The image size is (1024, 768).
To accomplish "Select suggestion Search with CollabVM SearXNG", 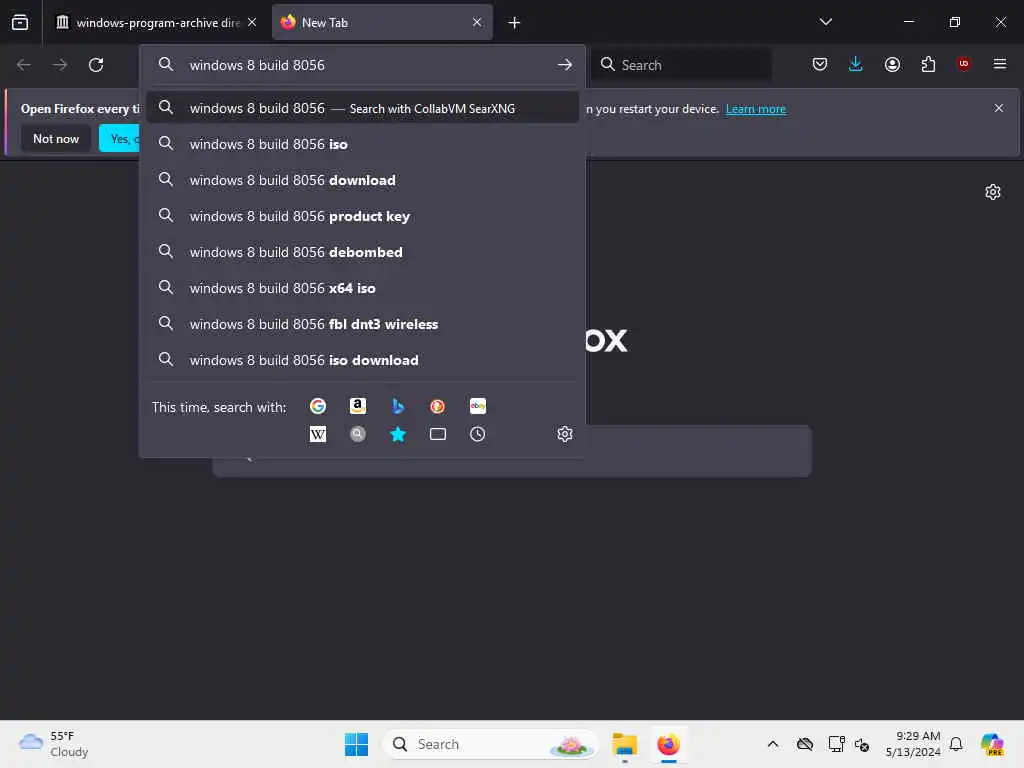I will (x=362, y=108).
